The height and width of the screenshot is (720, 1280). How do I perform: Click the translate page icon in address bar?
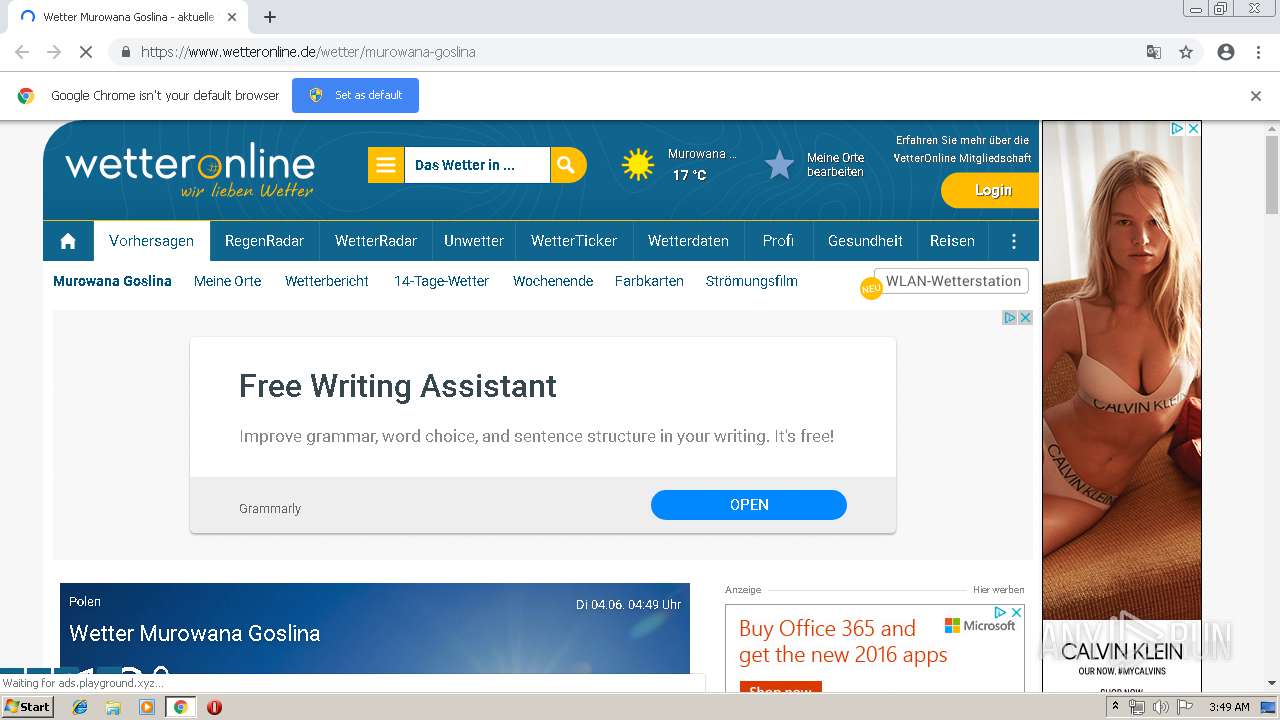click(x=1153, y=52)
